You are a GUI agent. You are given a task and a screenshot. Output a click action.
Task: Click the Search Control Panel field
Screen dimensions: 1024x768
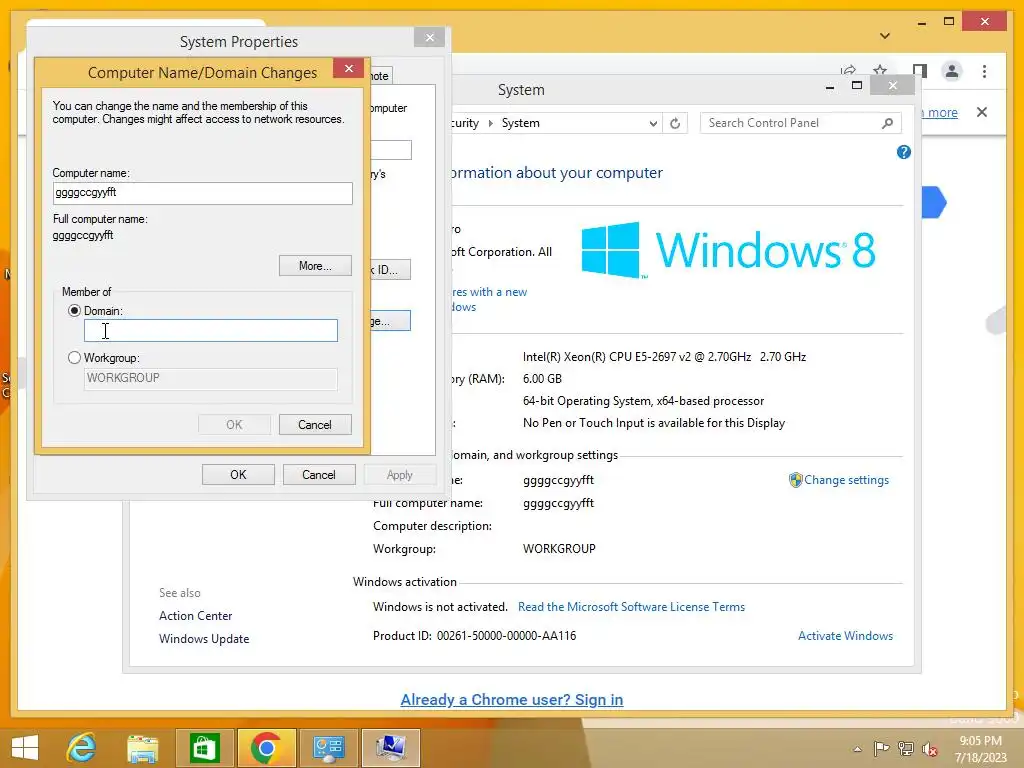(790, 123)
